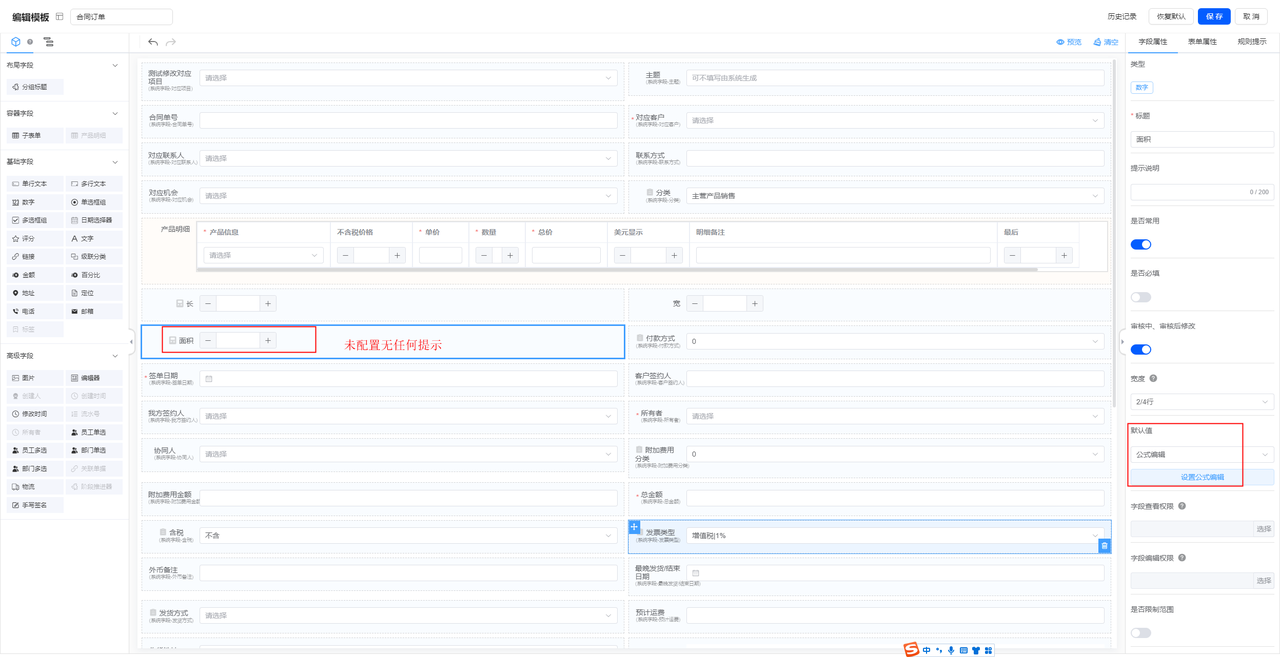
Task: Open 历史记录
Action: coord(1122,17)
